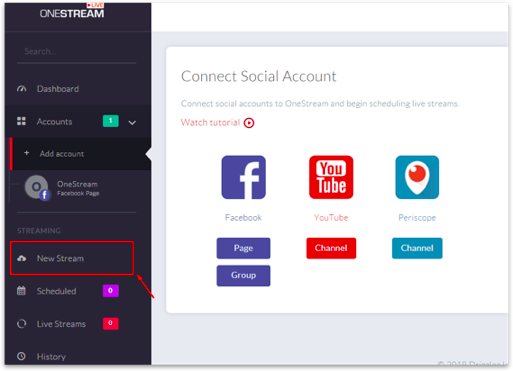This screenshot has width=513, height=371.
Task: Click the Facebook label text
Action: [243, 218]
